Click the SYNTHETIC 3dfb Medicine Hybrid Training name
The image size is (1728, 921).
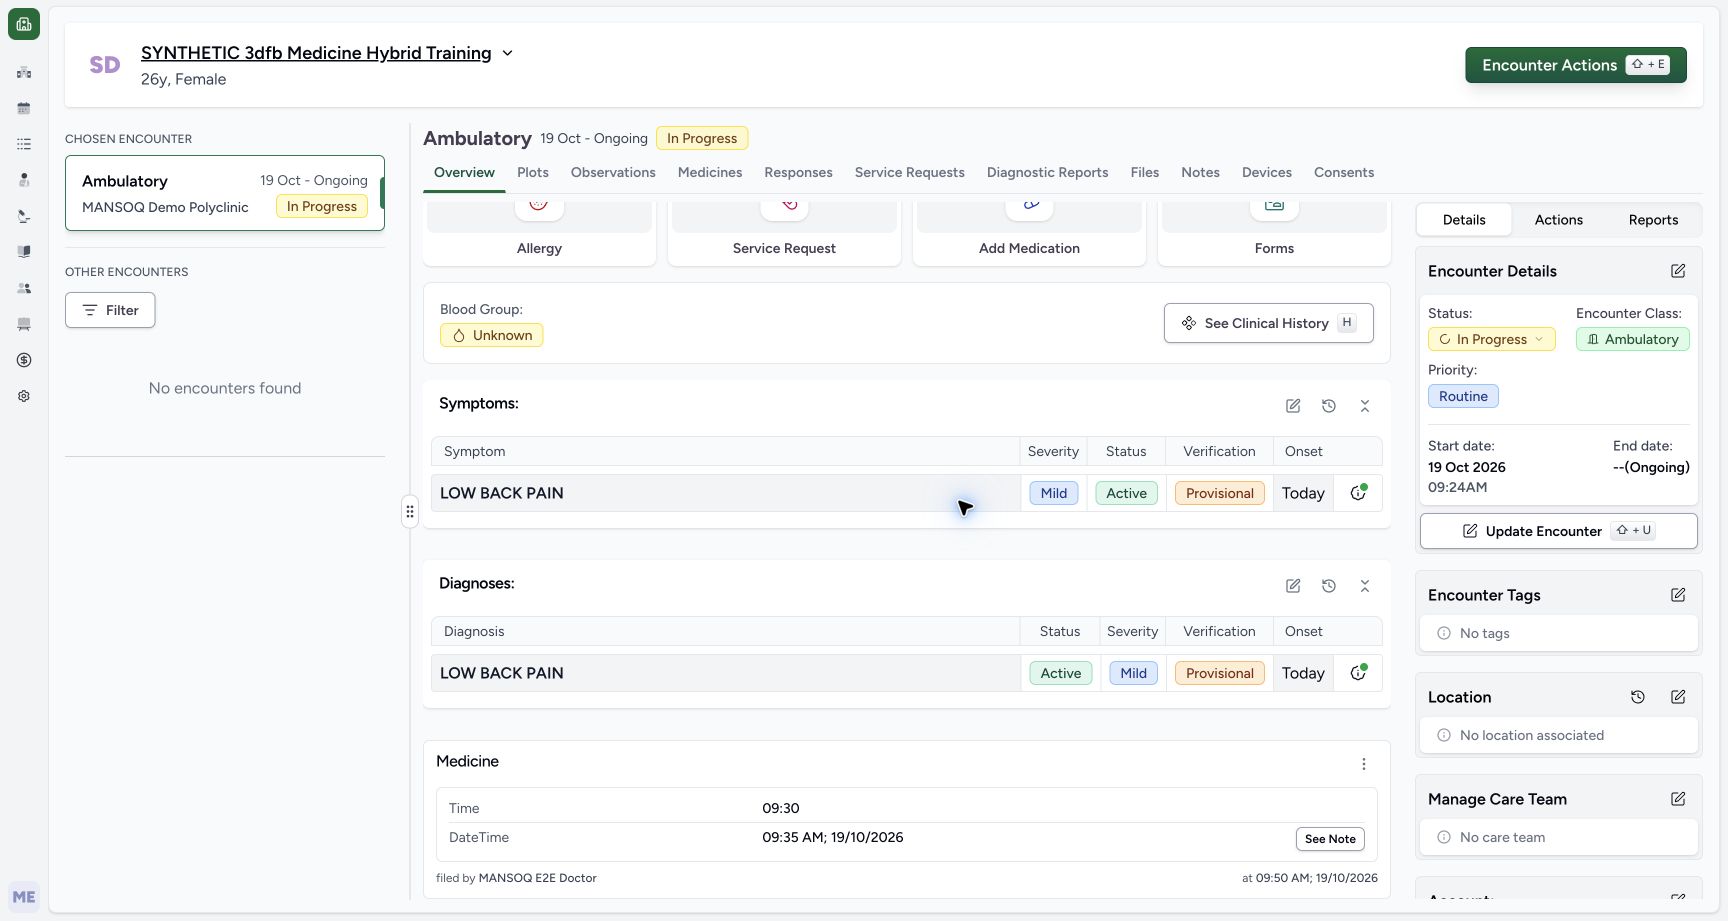(316, 53)
